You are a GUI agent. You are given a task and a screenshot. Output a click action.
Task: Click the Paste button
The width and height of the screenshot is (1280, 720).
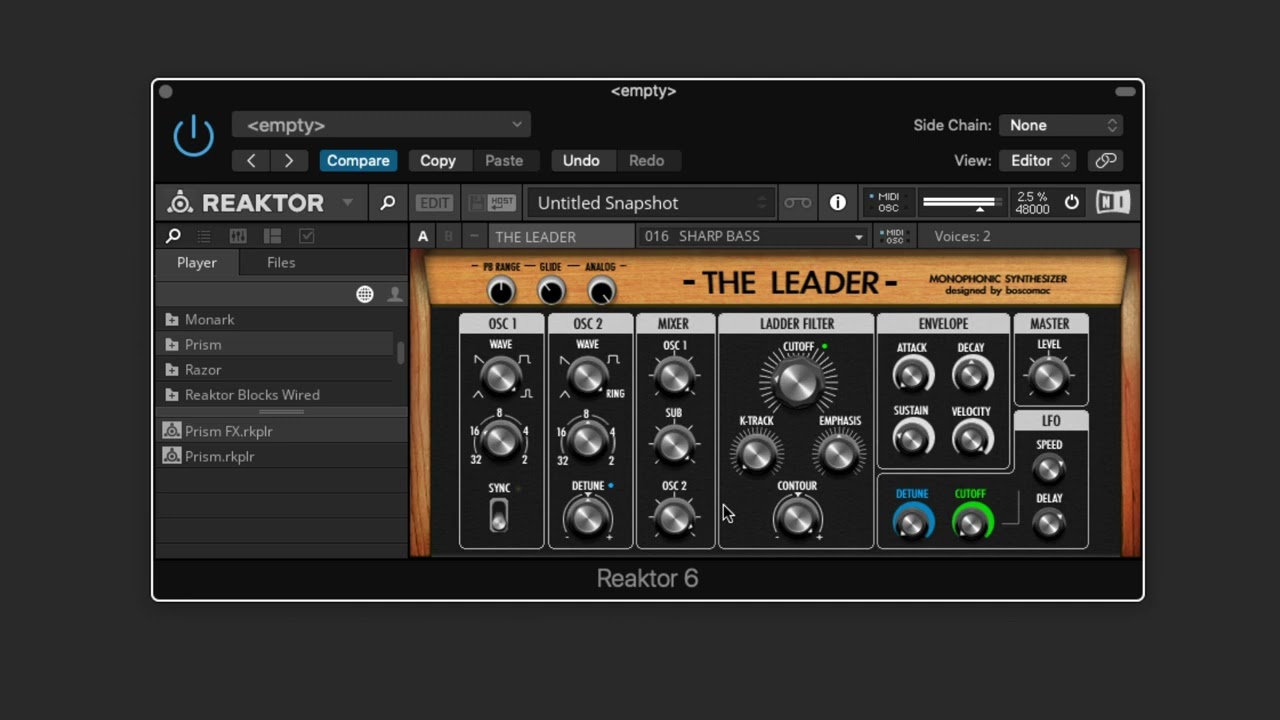[x=504, y=160]
